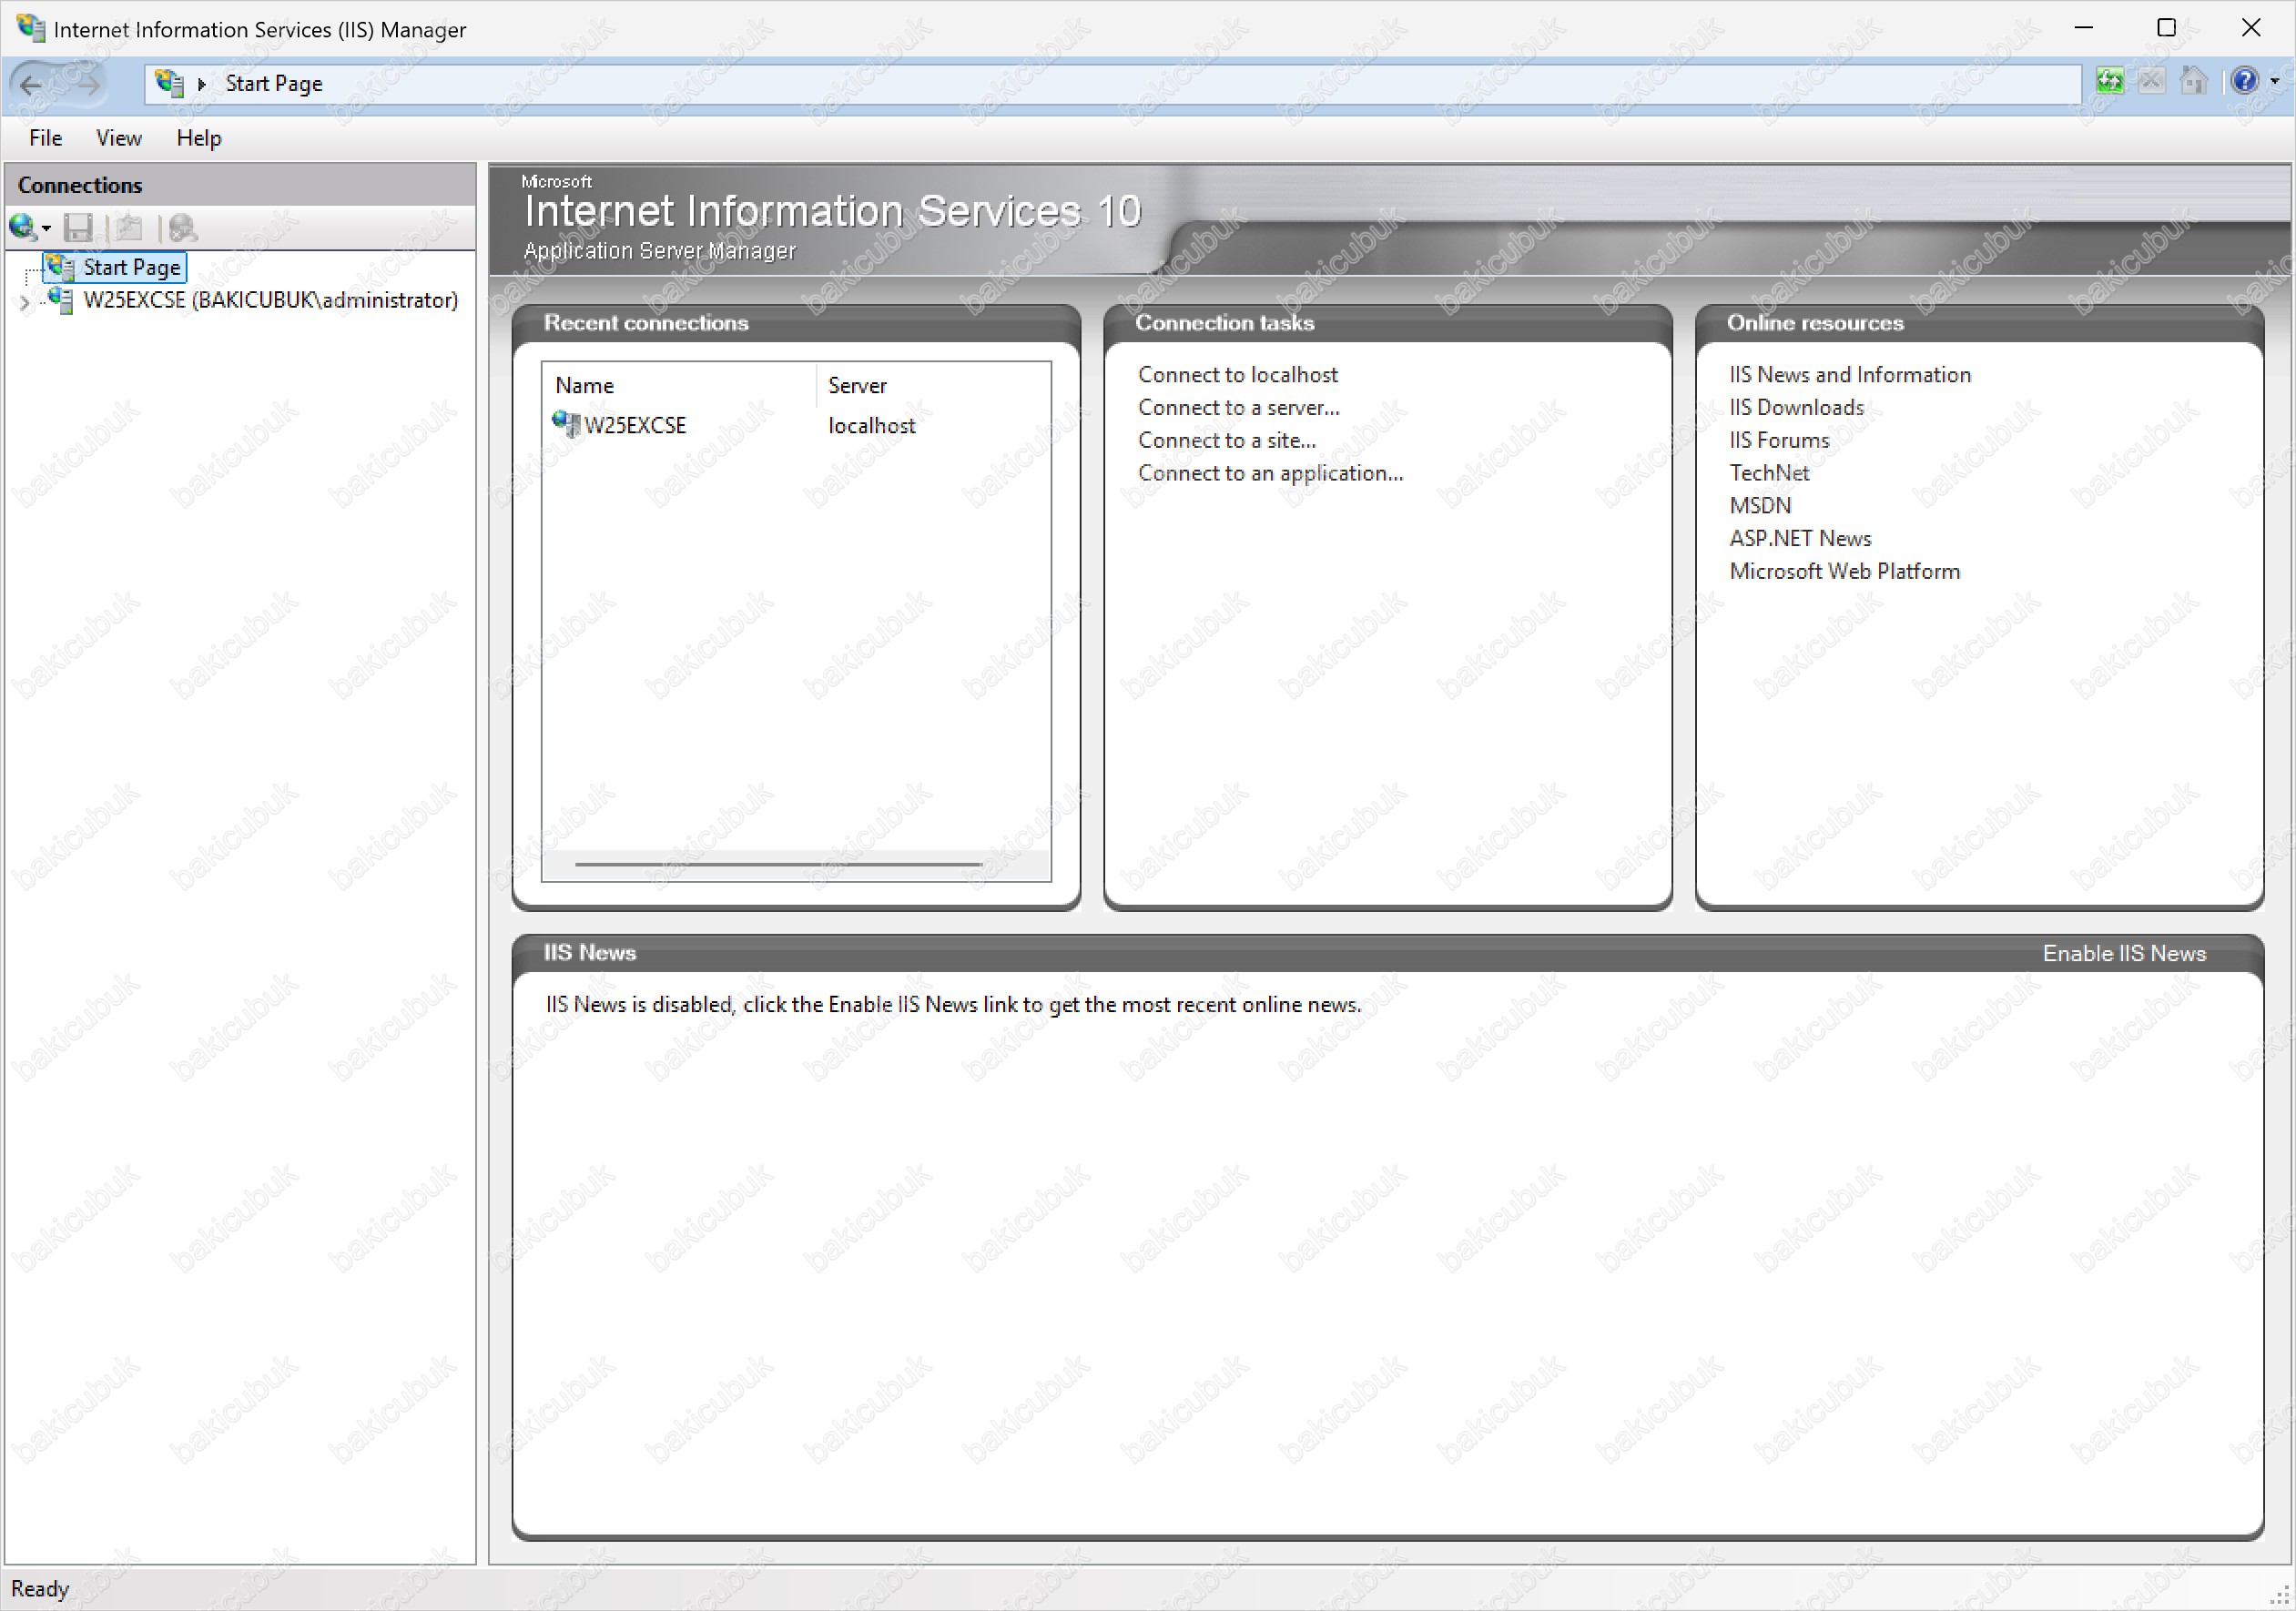Image resolution: width=2296 pixels, height=1611 pixels.
Task: Click the grey Stop icon in the toolbar
Action: pyautogui.click(x=2151, y=81)
